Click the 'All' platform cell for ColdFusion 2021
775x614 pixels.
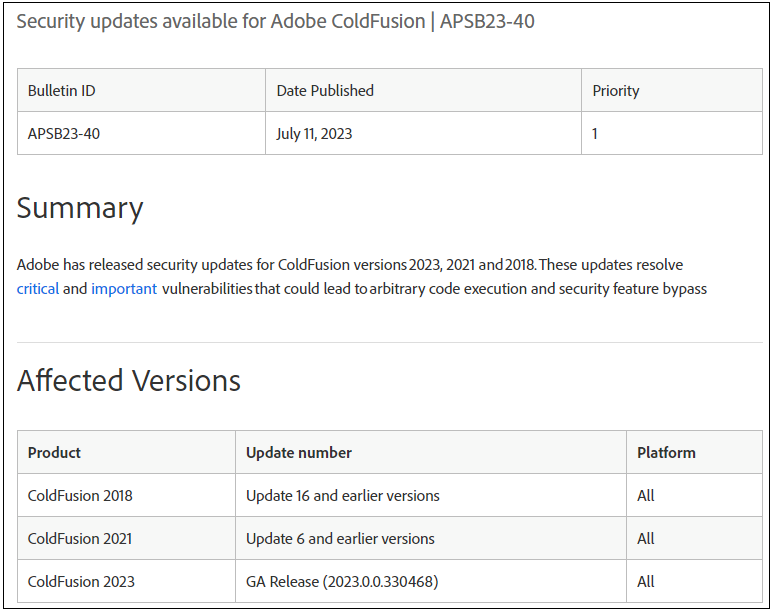click(x=694, y=538)
